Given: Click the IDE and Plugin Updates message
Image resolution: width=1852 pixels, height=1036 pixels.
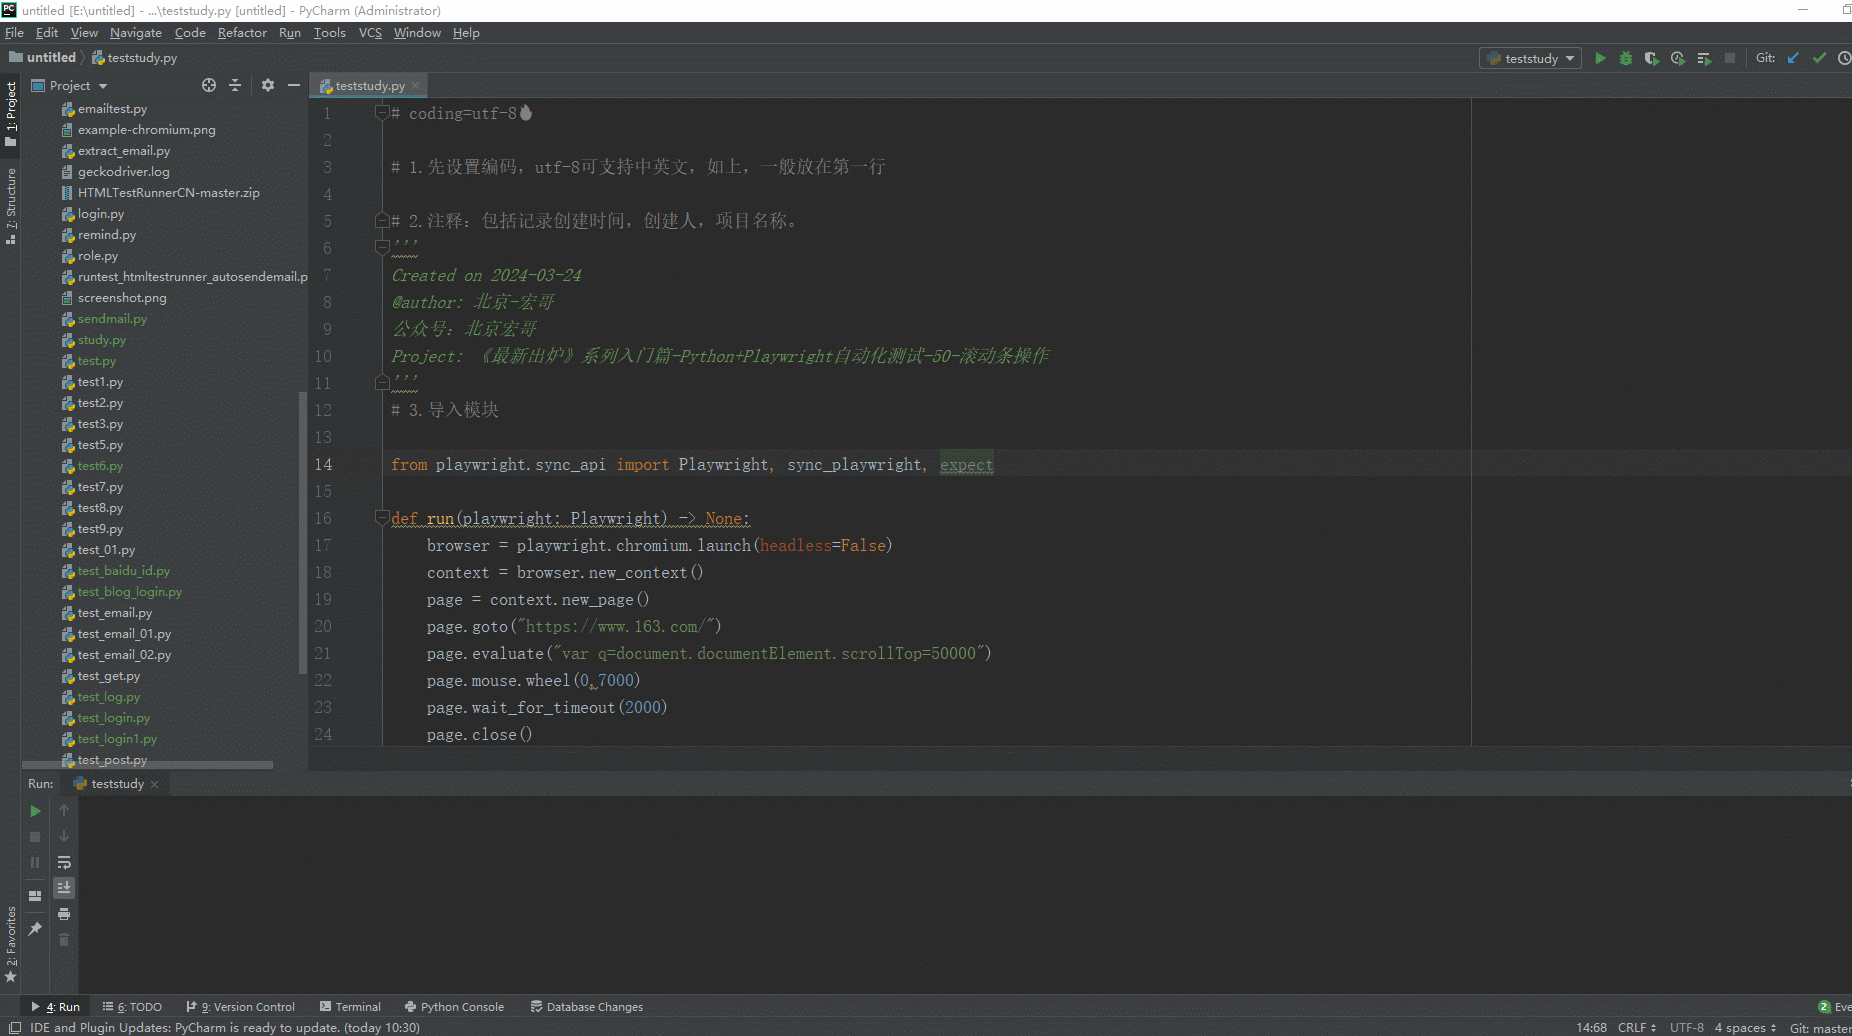Looking at the screenshot, I should point(225,1027).
